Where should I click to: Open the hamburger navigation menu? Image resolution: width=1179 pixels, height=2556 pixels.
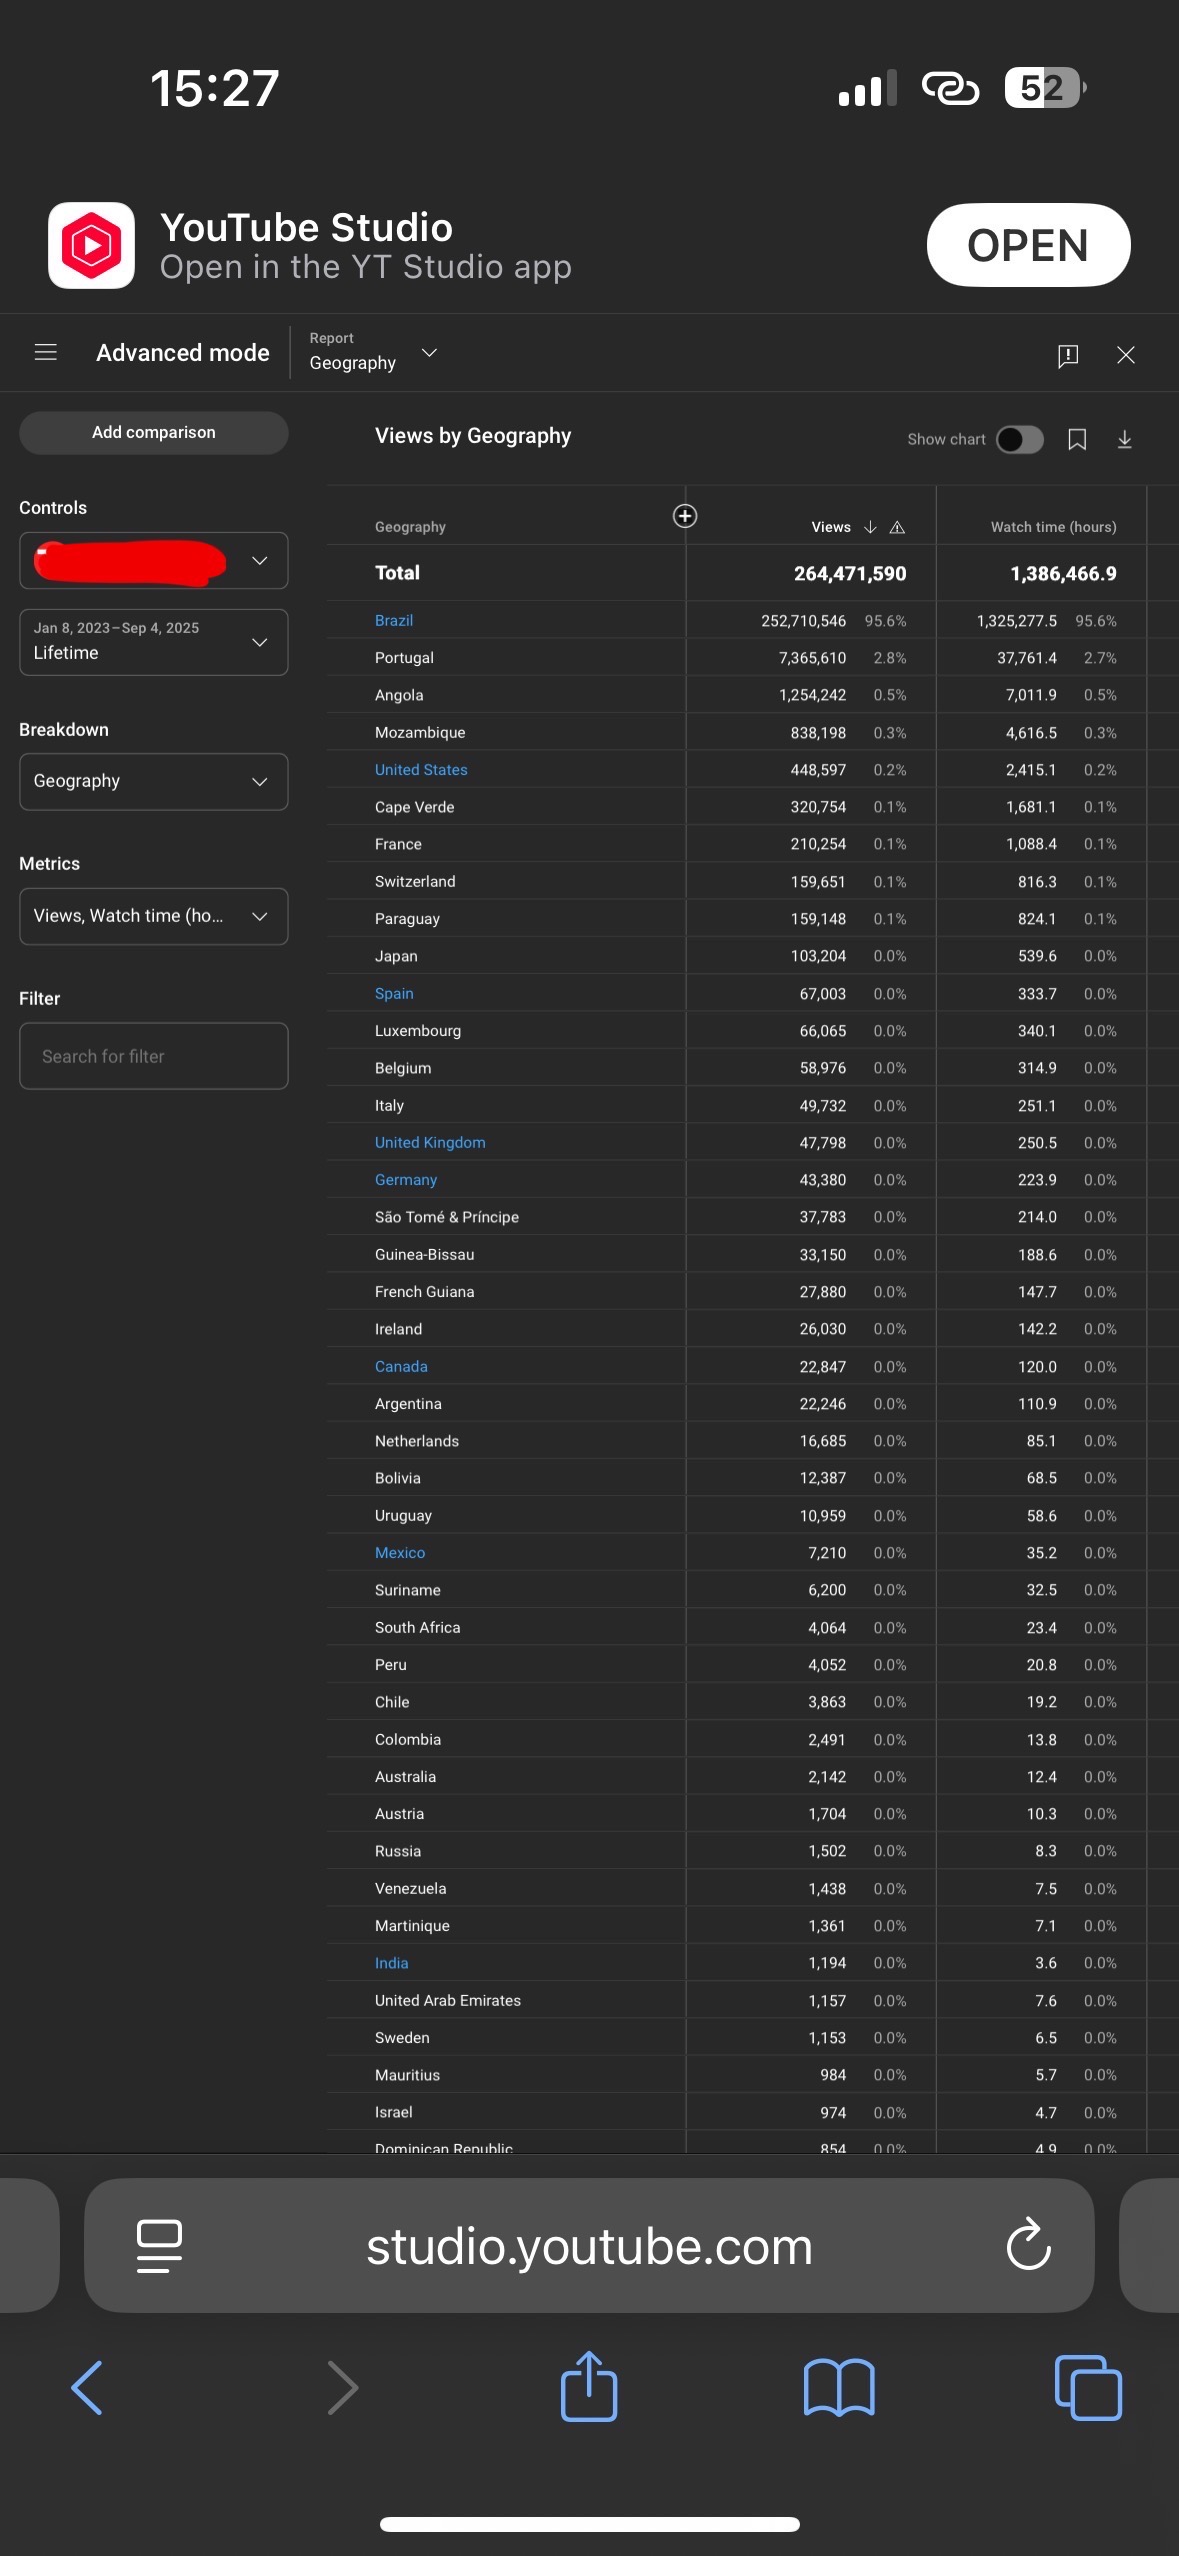point(46,353)
